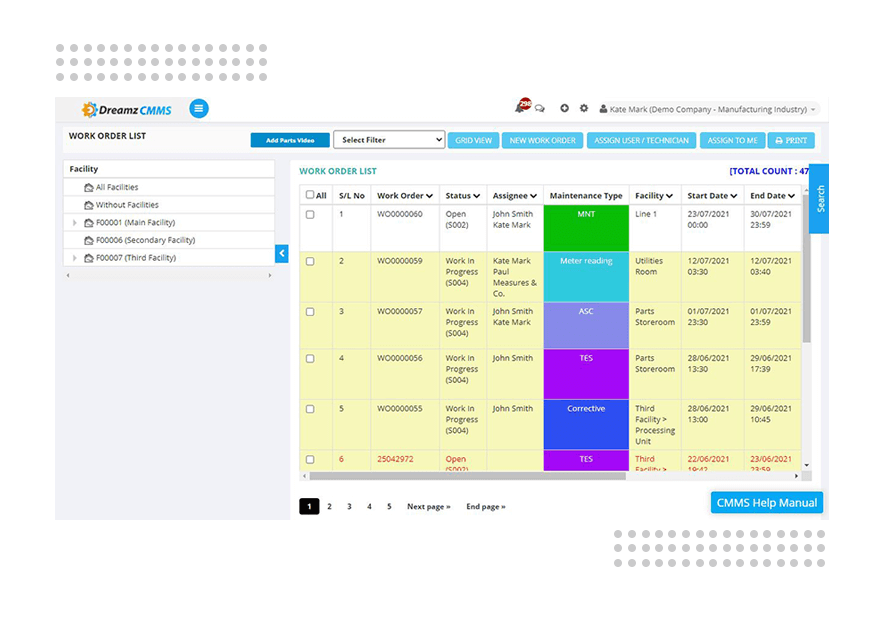879x617 pixels.
Task: Open the Select Filter dropdown
Action: coord(388,139)
